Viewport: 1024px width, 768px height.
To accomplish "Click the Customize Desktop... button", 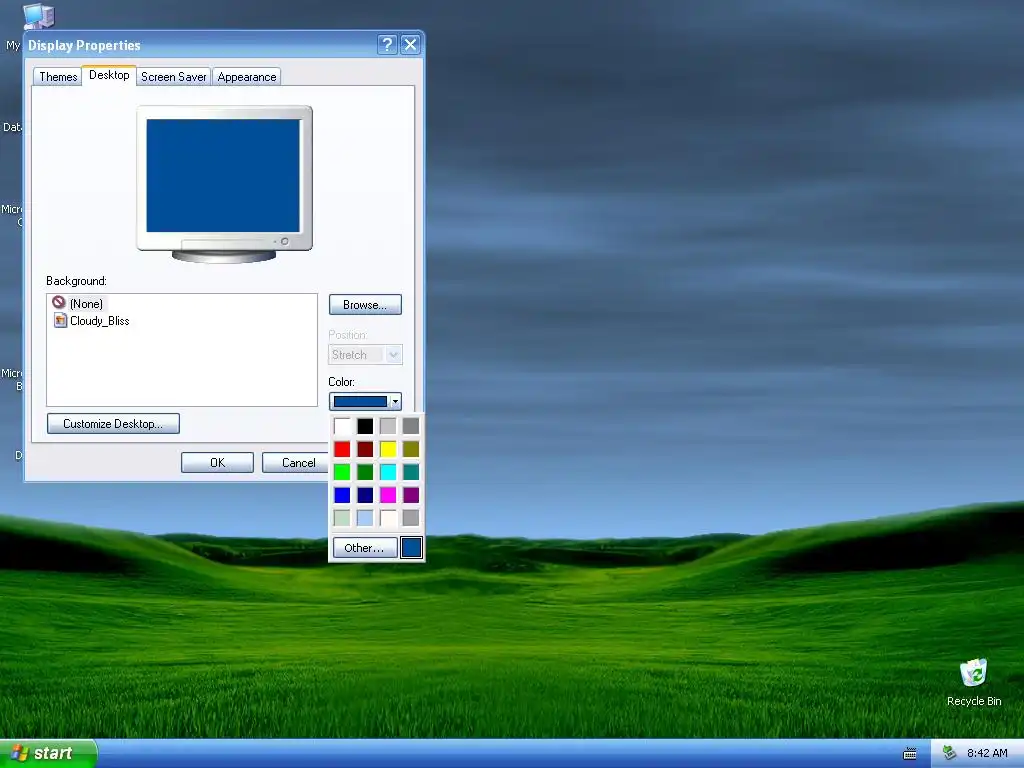I will (113, 423).
